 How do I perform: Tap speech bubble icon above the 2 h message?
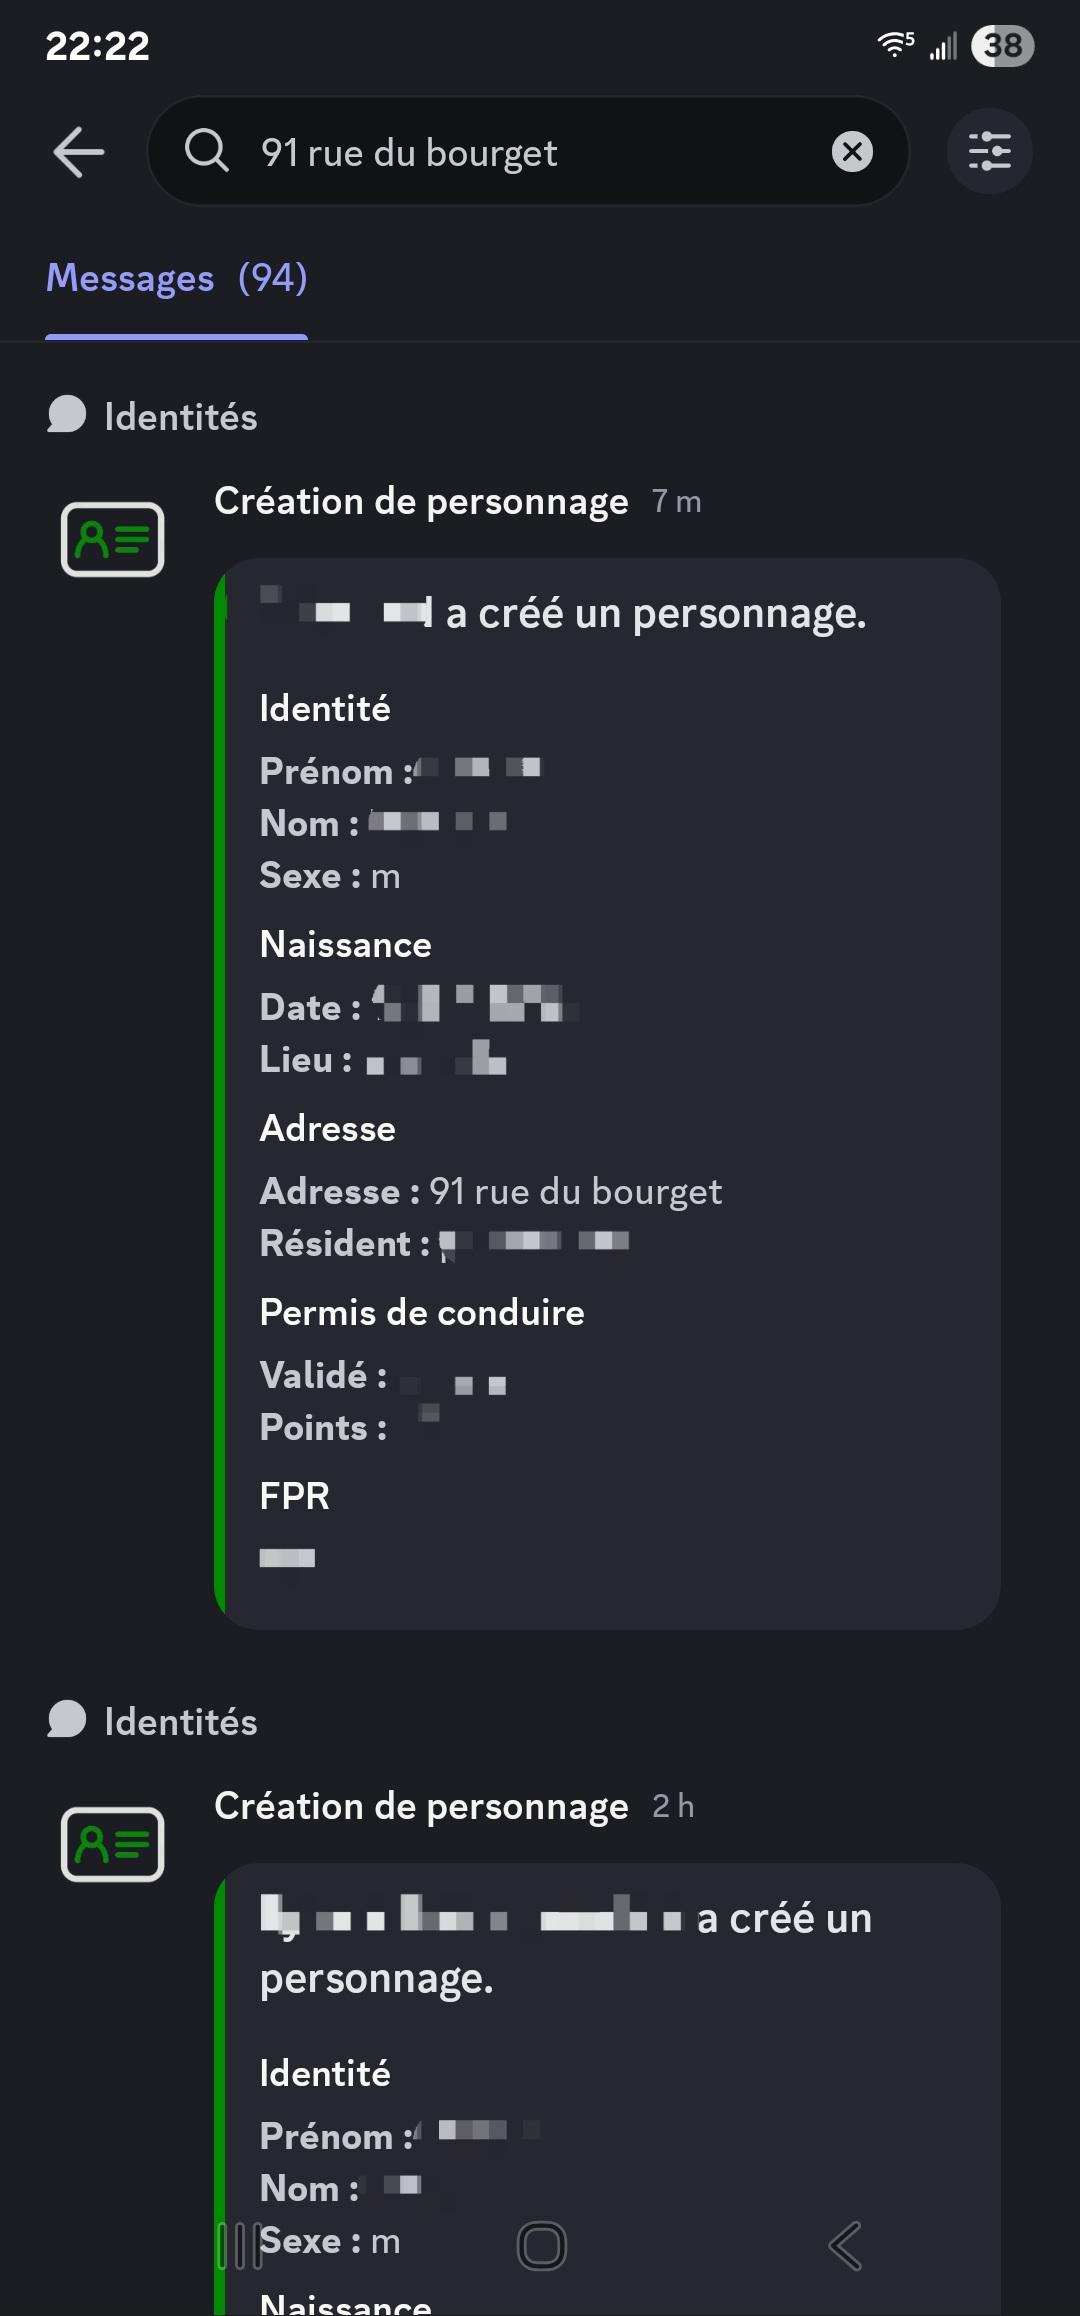coord(67,1720)
